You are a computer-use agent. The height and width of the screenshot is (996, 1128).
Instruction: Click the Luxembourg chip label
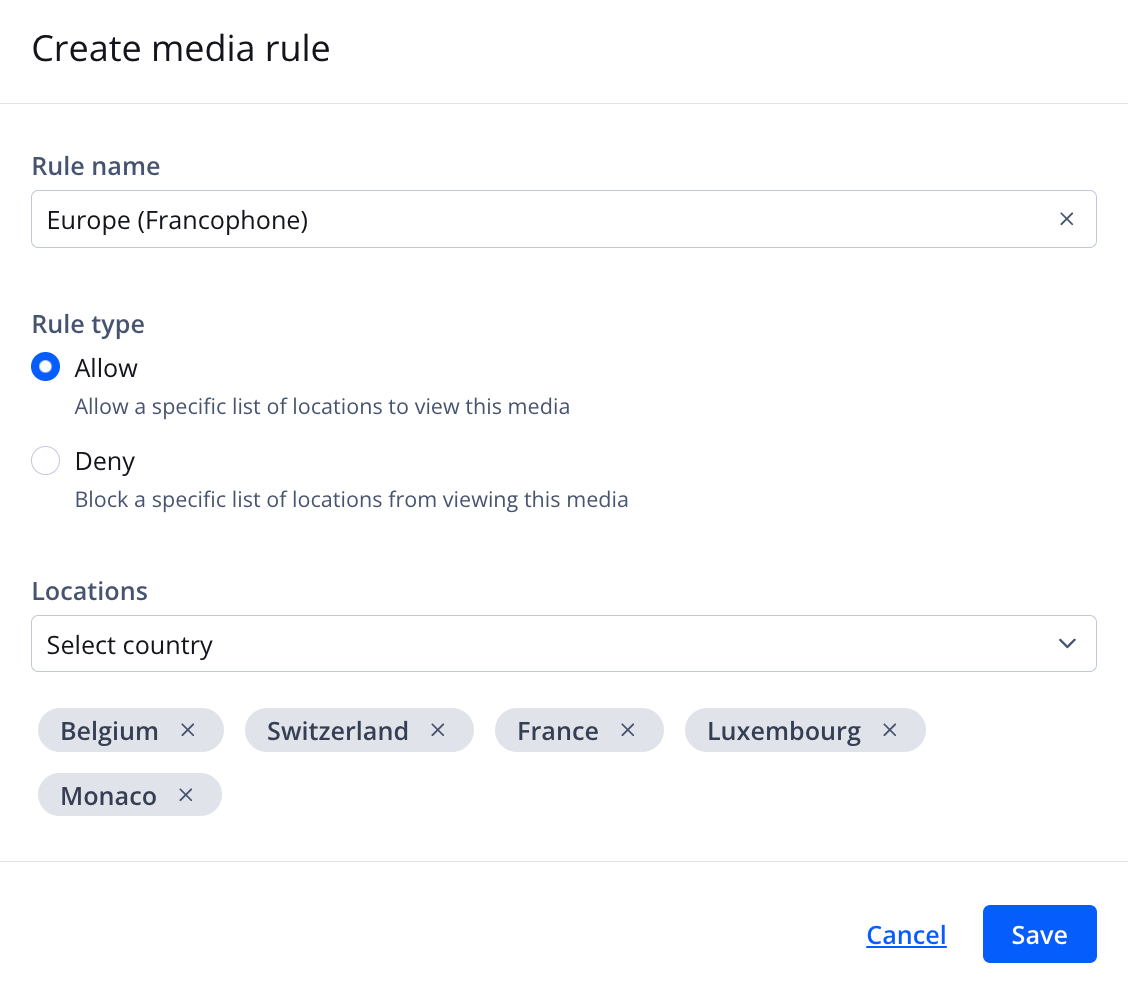(783, 731)
